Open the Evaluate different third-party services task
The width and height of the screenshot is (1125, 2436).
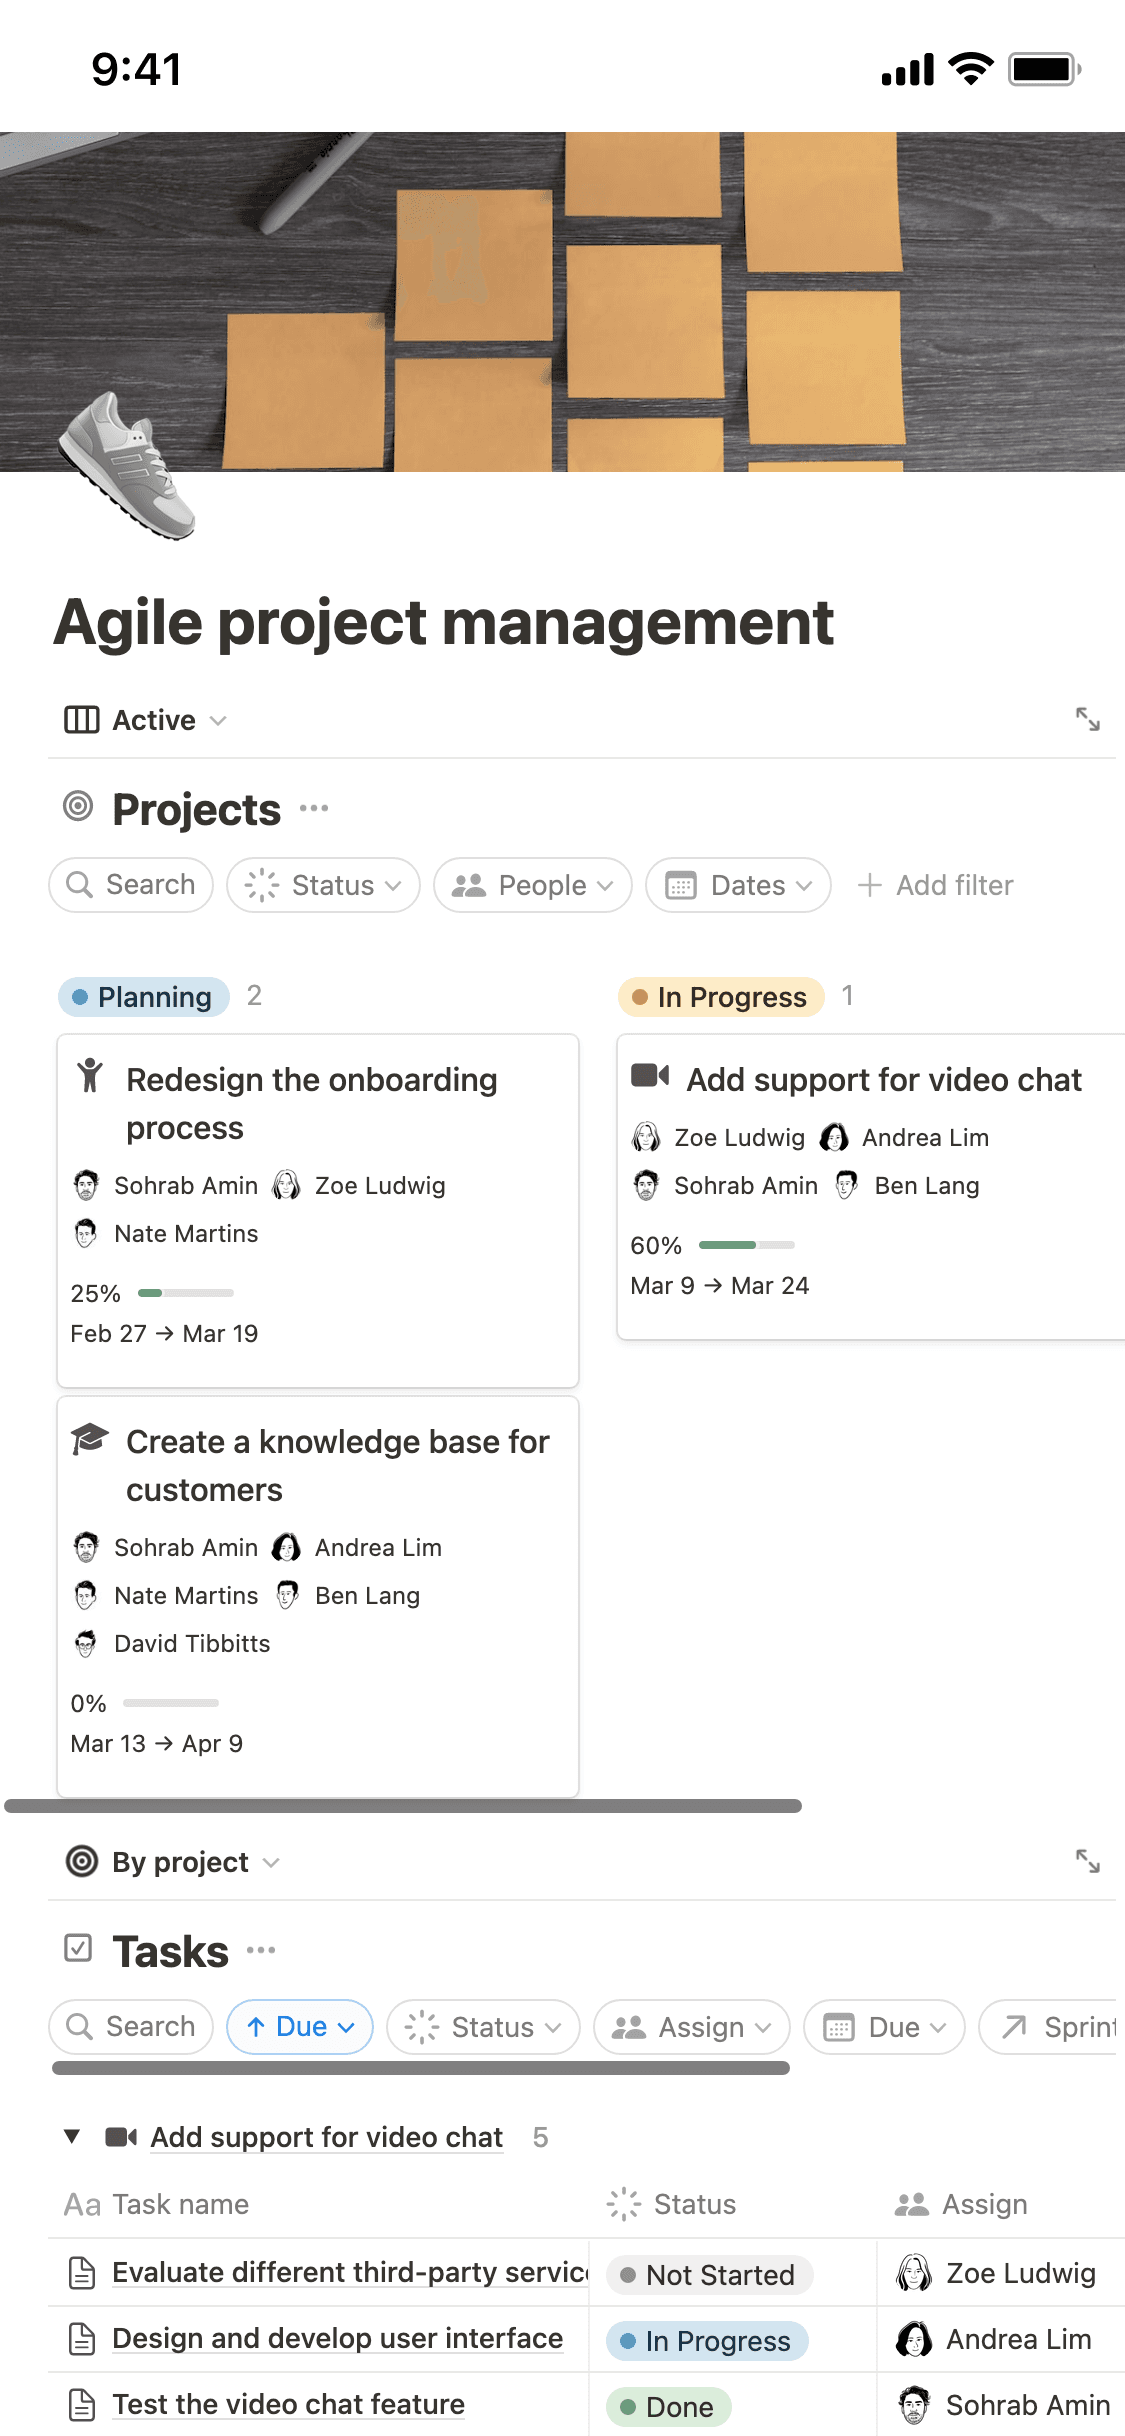[350, 2272]
